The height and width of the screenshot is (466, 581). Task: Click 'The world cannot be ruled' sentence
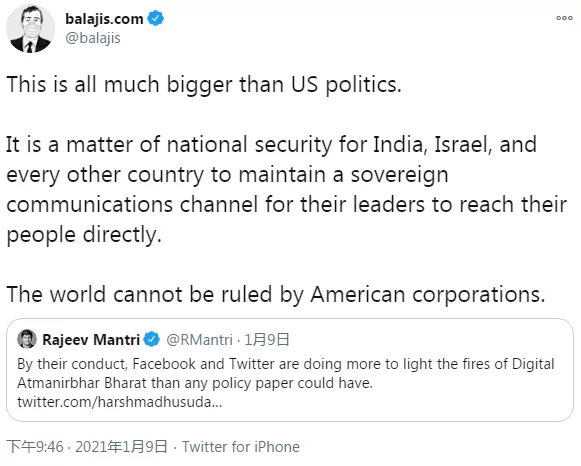[x=276, y=294]
